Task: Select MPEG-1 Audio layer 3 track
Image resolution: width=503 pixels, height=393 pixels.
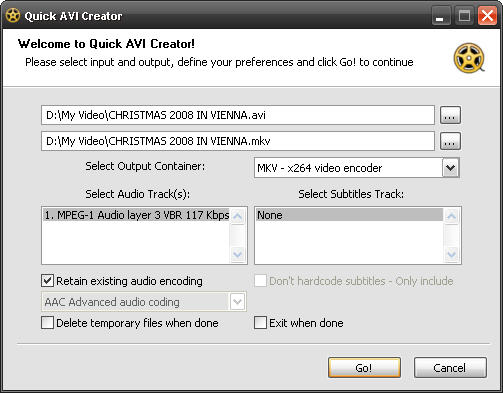Action: point(136,215)
